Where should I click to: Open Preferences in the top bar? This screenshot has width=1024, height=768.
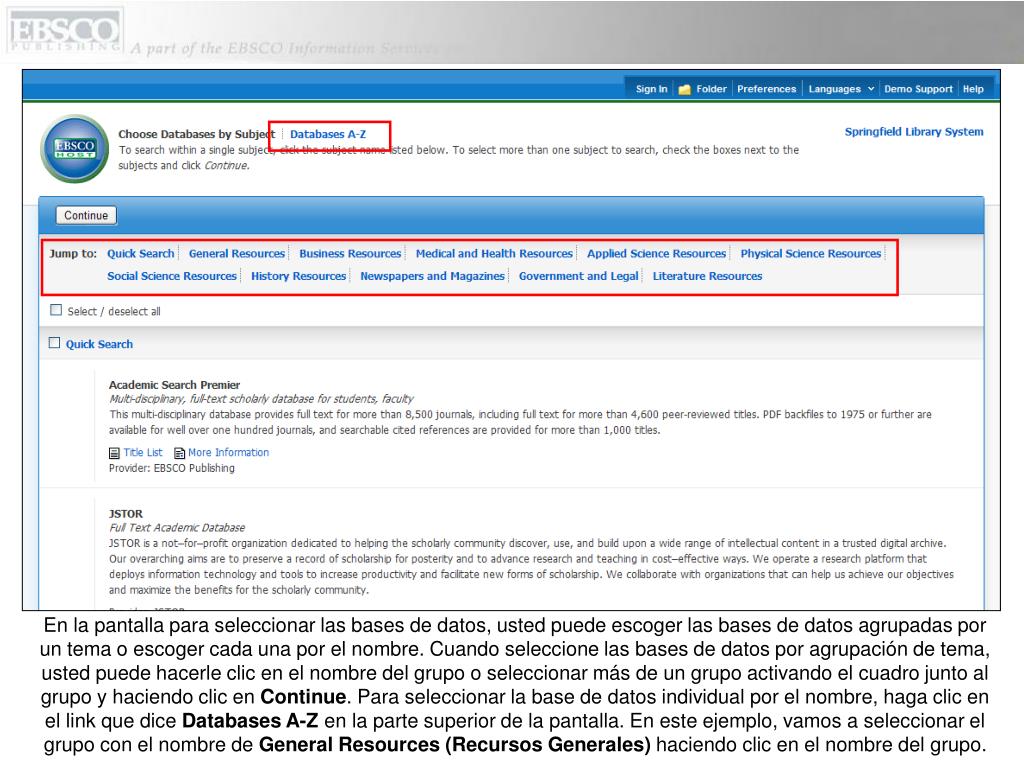[x=767, y=89]
